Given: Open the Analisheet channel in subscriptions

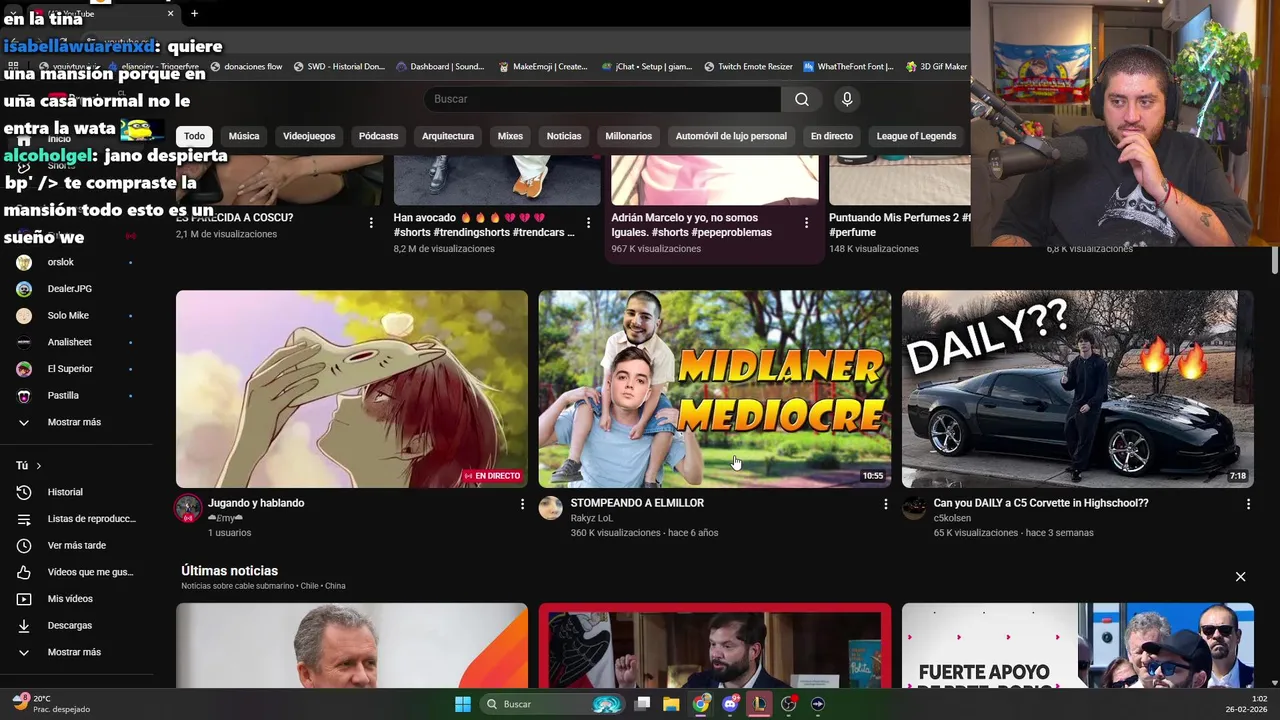Looking at the screenshot, I should pos(69,342).
